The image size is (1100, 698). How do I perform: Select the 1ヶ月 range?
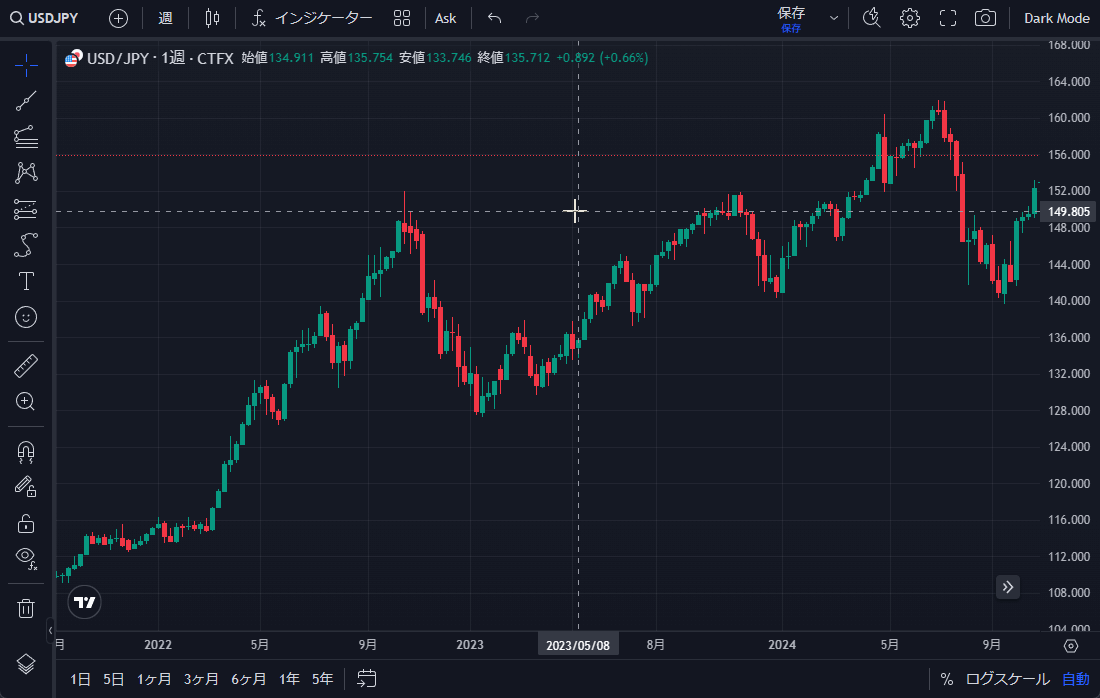click(154, 679)
